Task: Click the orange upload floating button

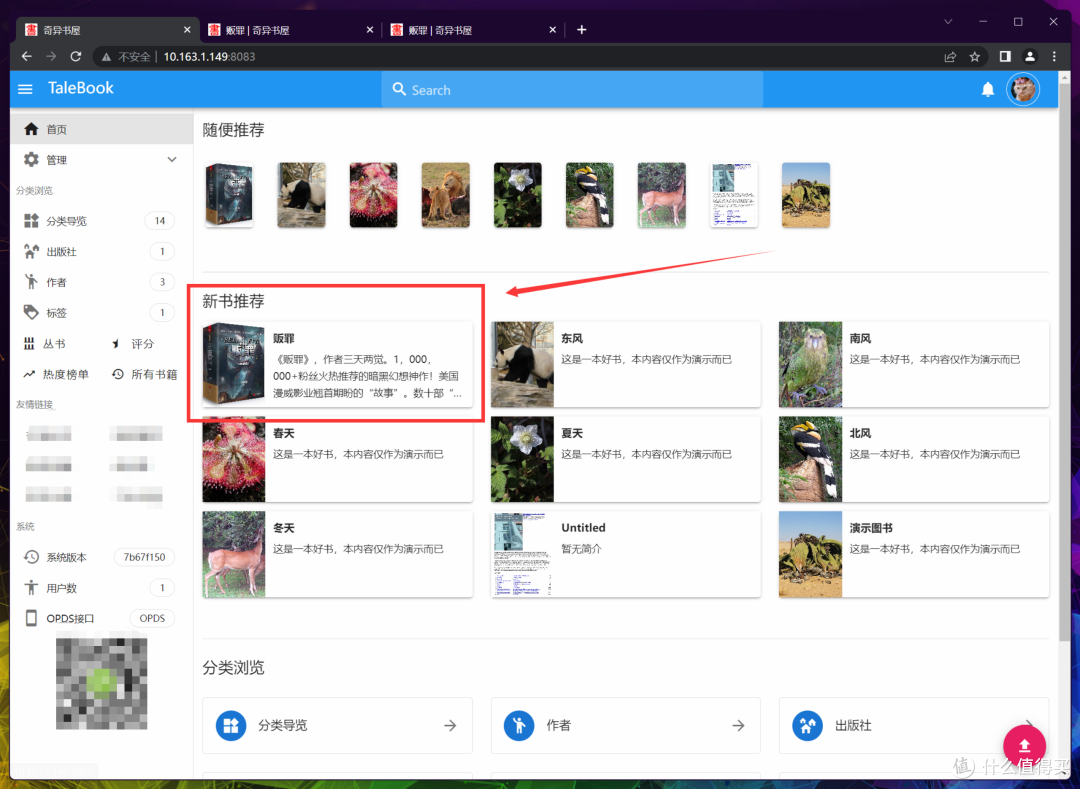Action: click(x=1023, y=745)
